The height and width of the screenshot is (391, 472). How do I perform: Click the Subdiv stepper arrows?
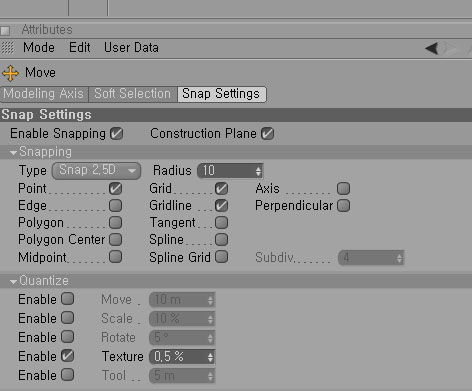399,258
